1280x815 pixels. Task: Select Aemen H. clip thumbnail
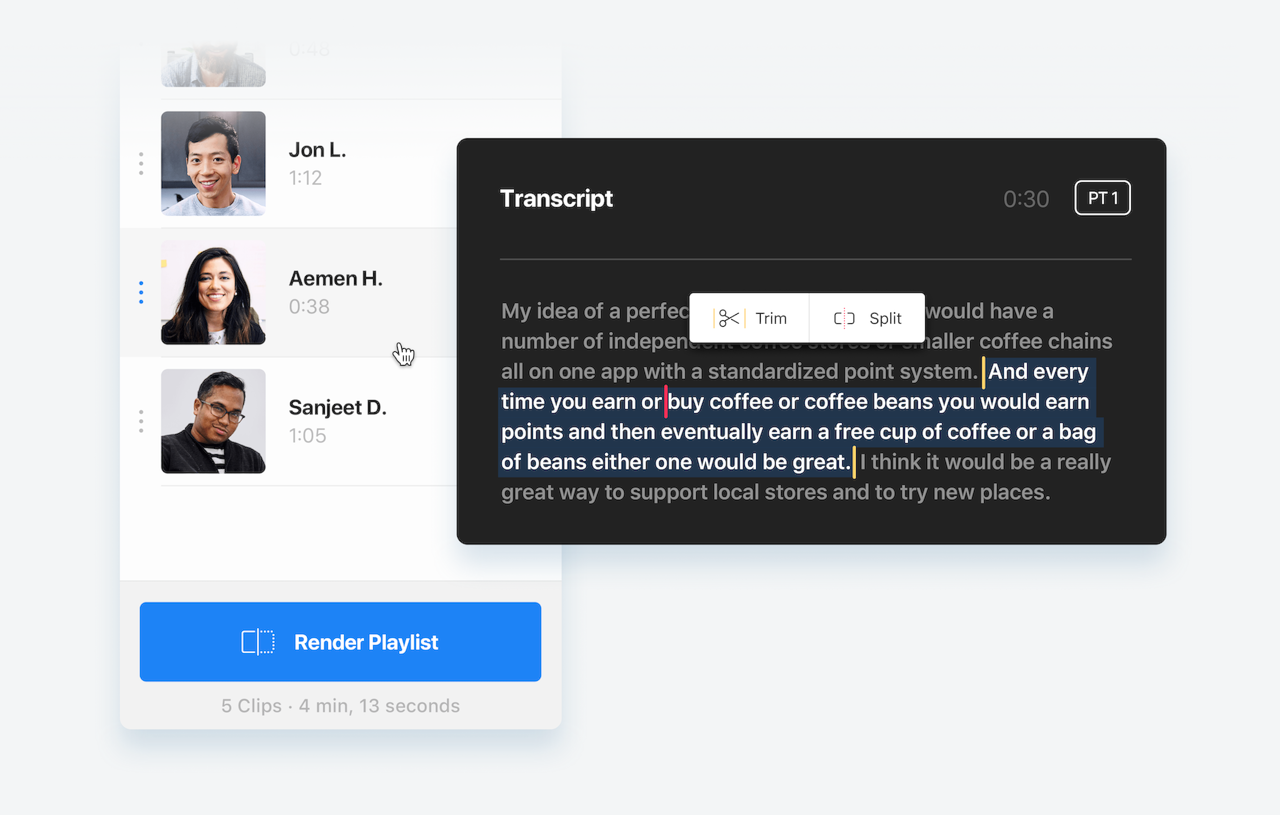(213, 292)
